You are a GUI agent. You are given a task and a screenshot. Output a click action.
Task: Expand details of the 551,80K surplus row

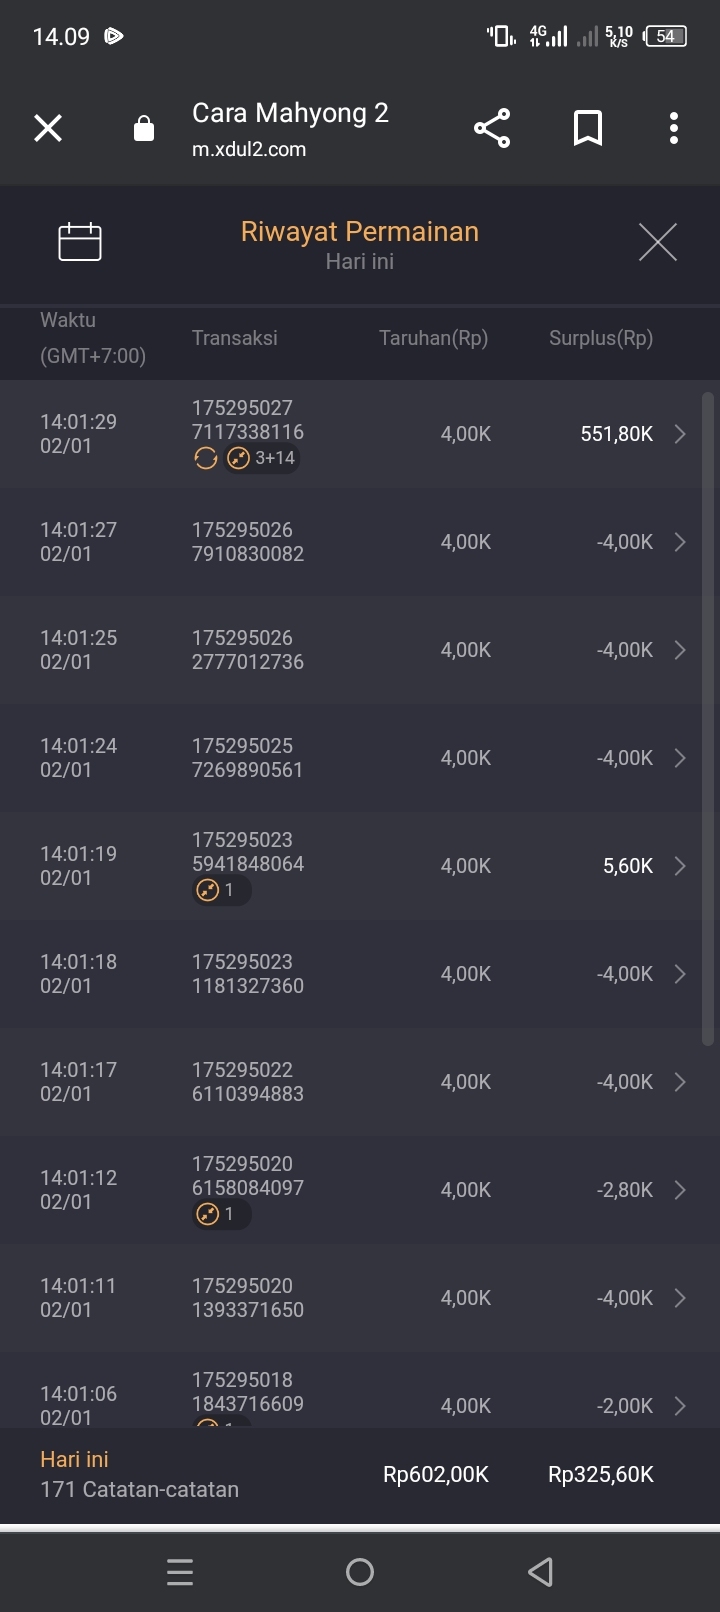point(680,434)
